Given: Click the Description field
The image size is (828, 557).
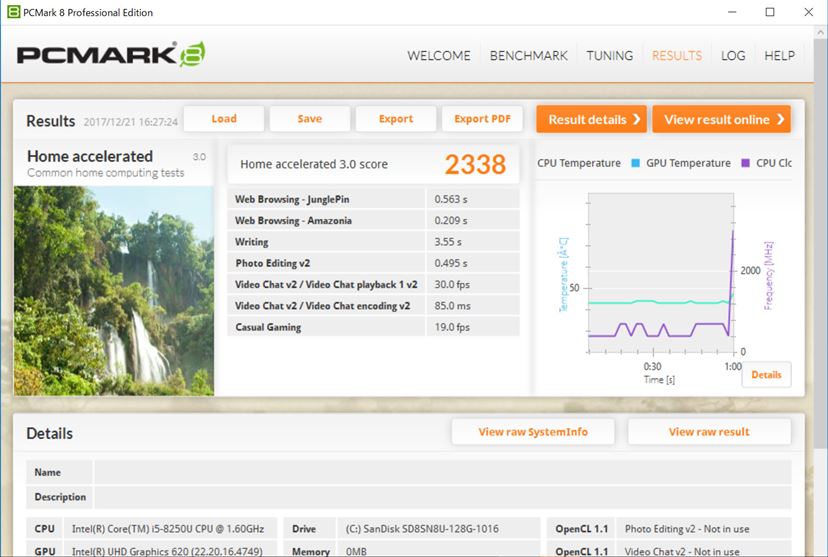Looking at the screenshot, I should pos(443,497).
